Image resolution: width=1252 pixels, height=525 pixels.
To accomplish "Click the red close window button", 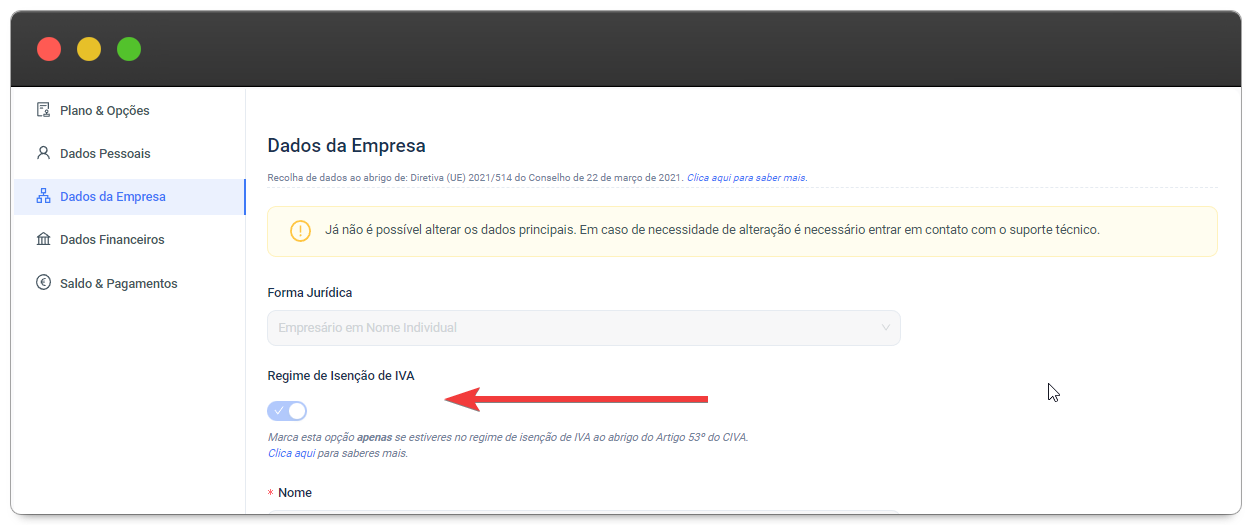I will 49,49.
